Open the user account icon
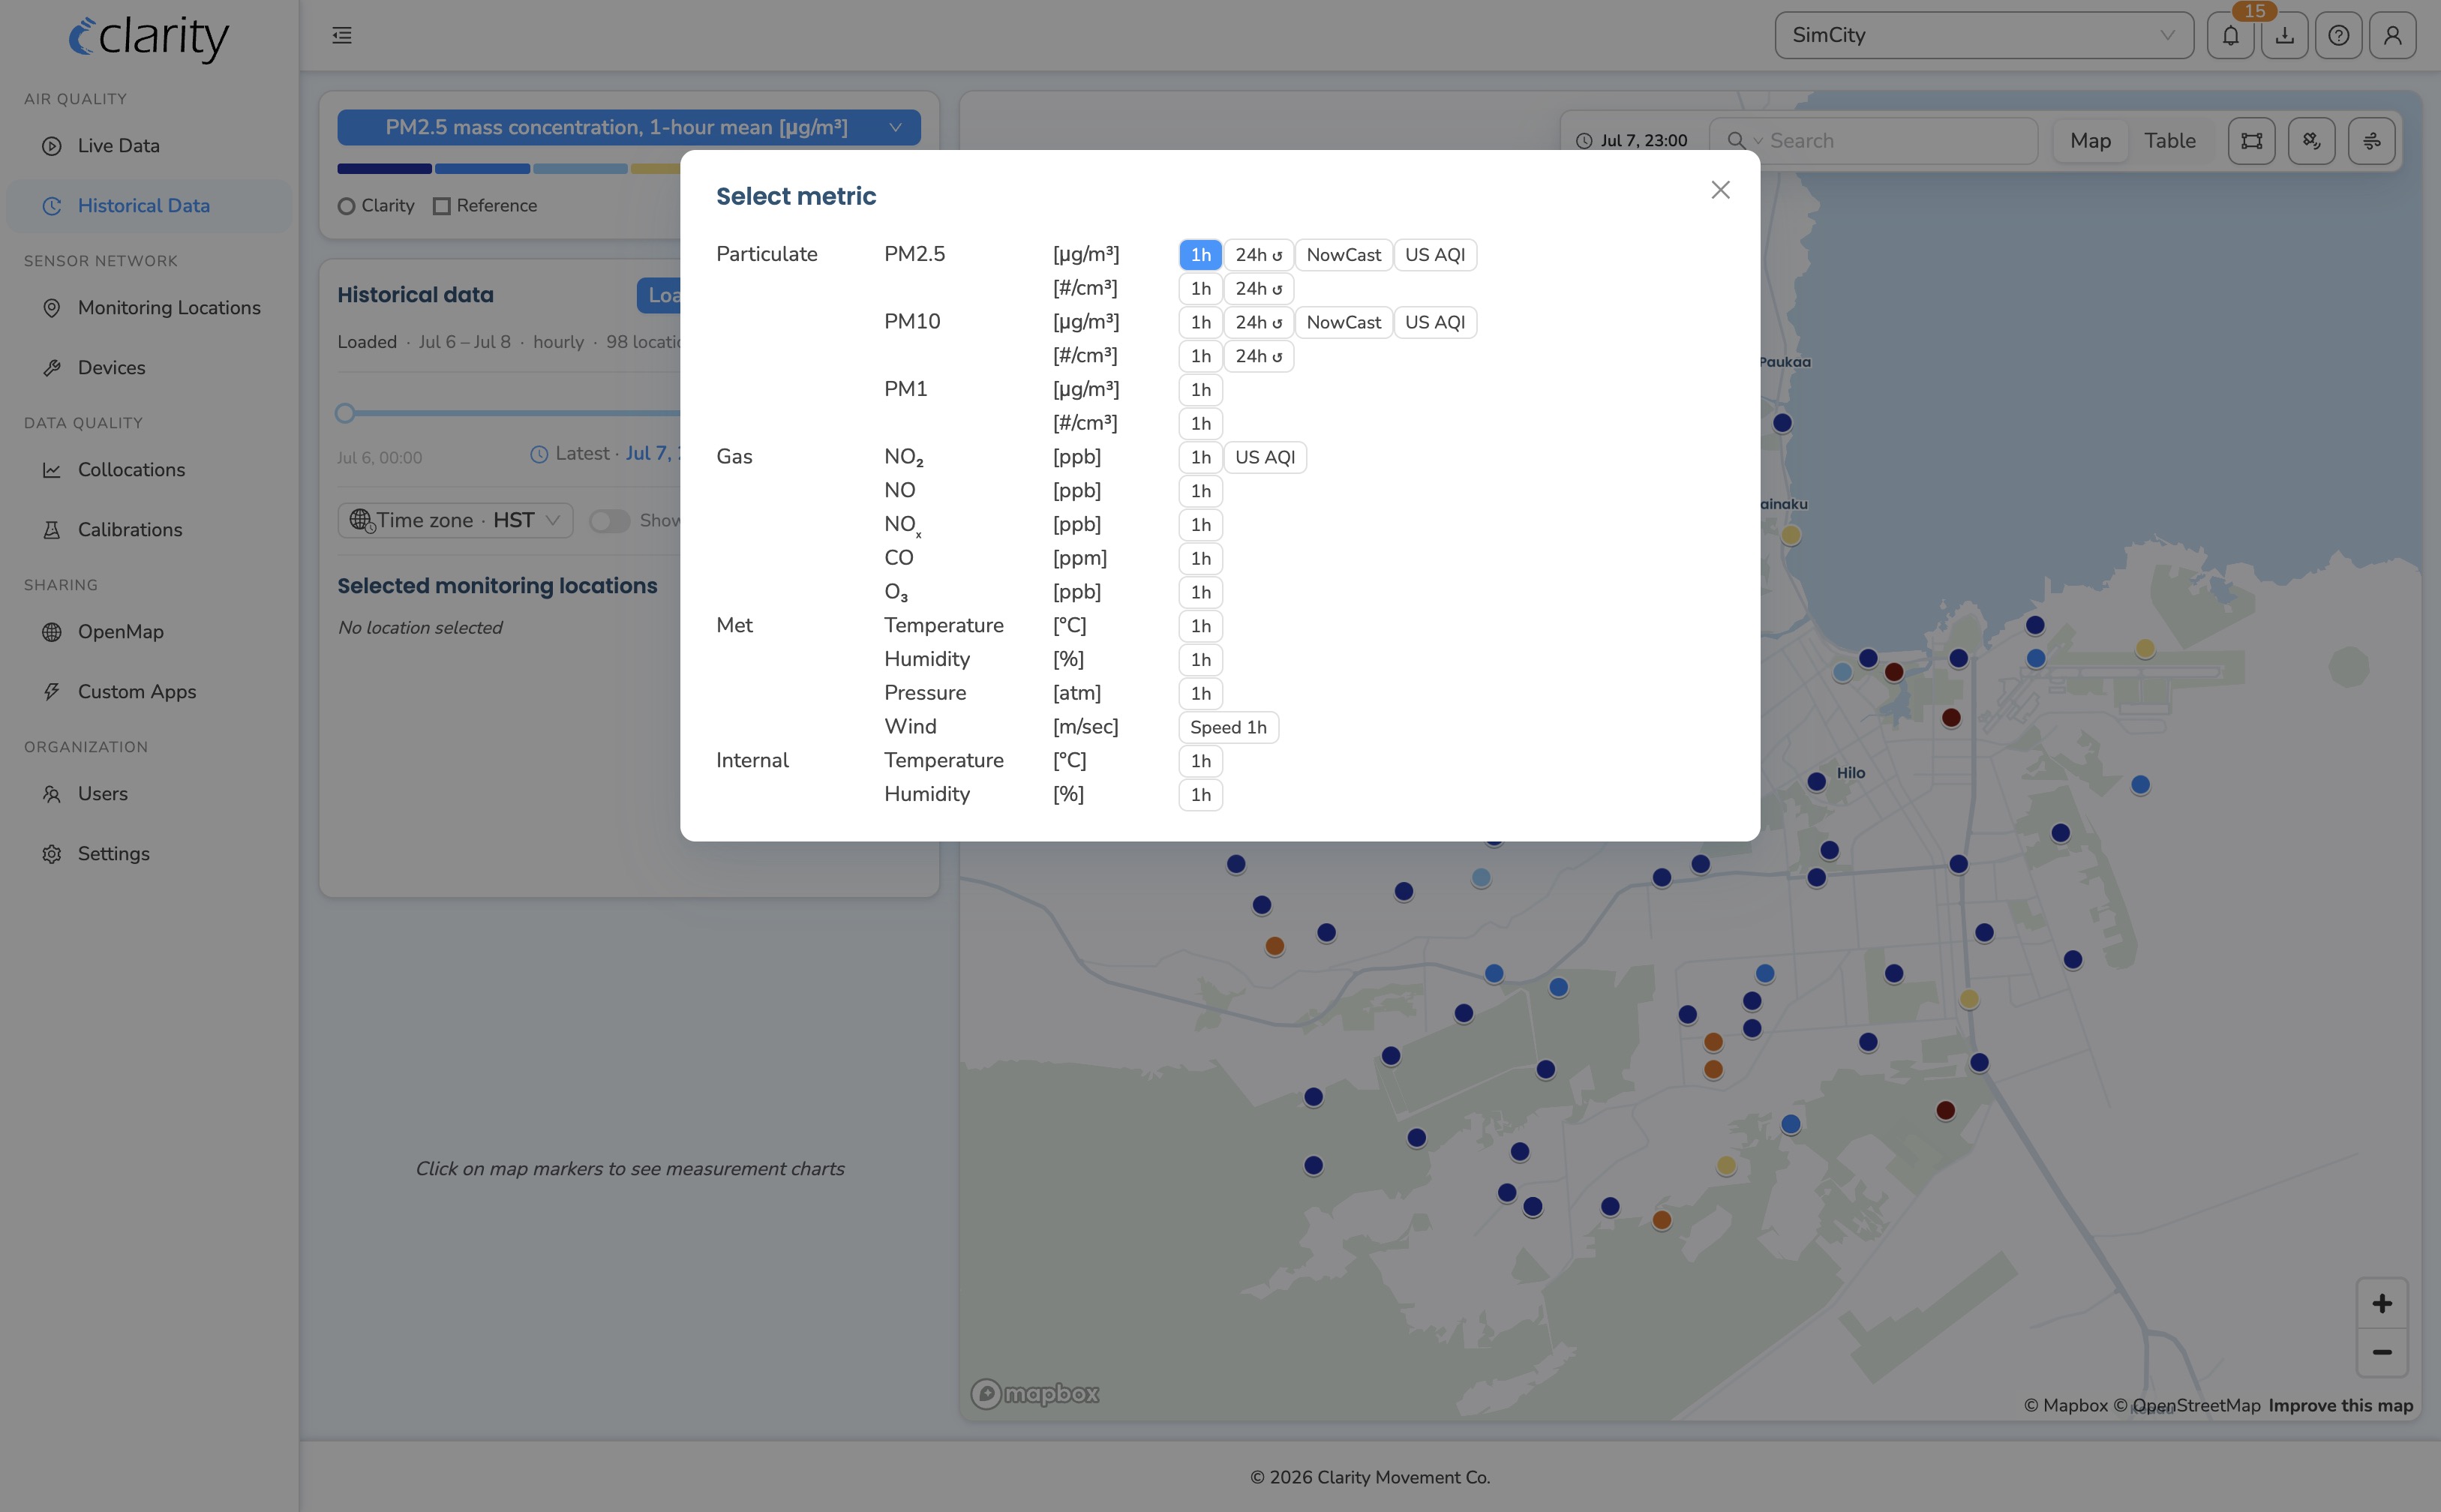Screen dimensions: 2441x1512 (2393, 36)
